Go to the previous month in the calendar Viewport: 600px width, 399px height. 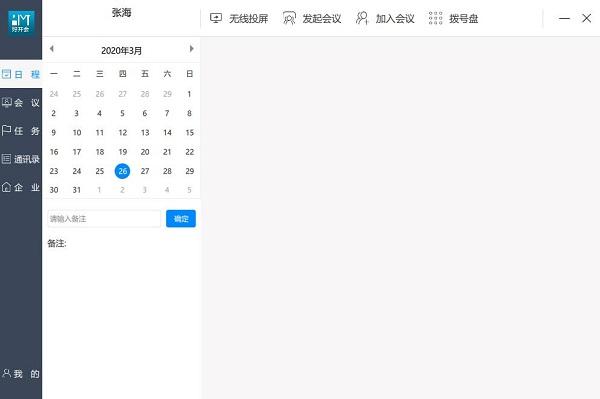(x=52, y=49)
